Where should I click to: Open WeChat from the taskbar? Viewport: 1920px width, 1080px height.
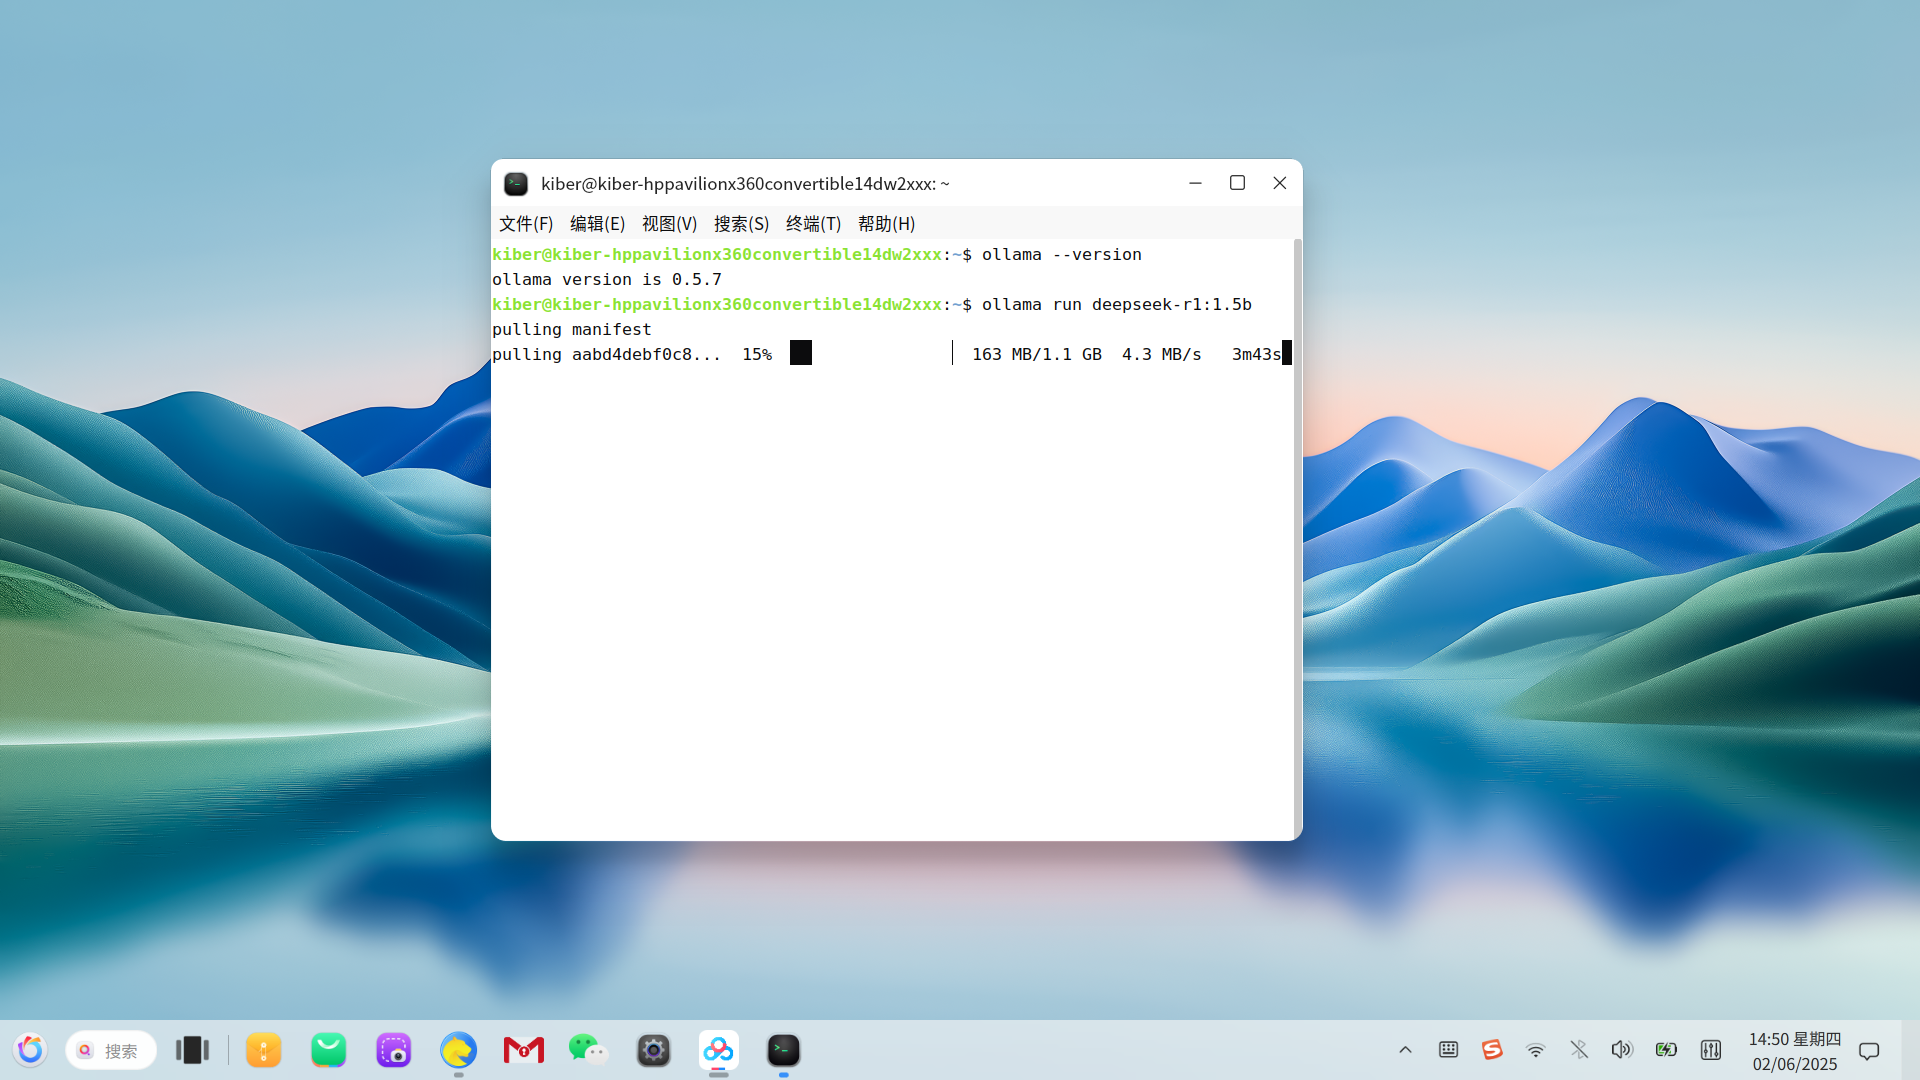click(588, 1050)
